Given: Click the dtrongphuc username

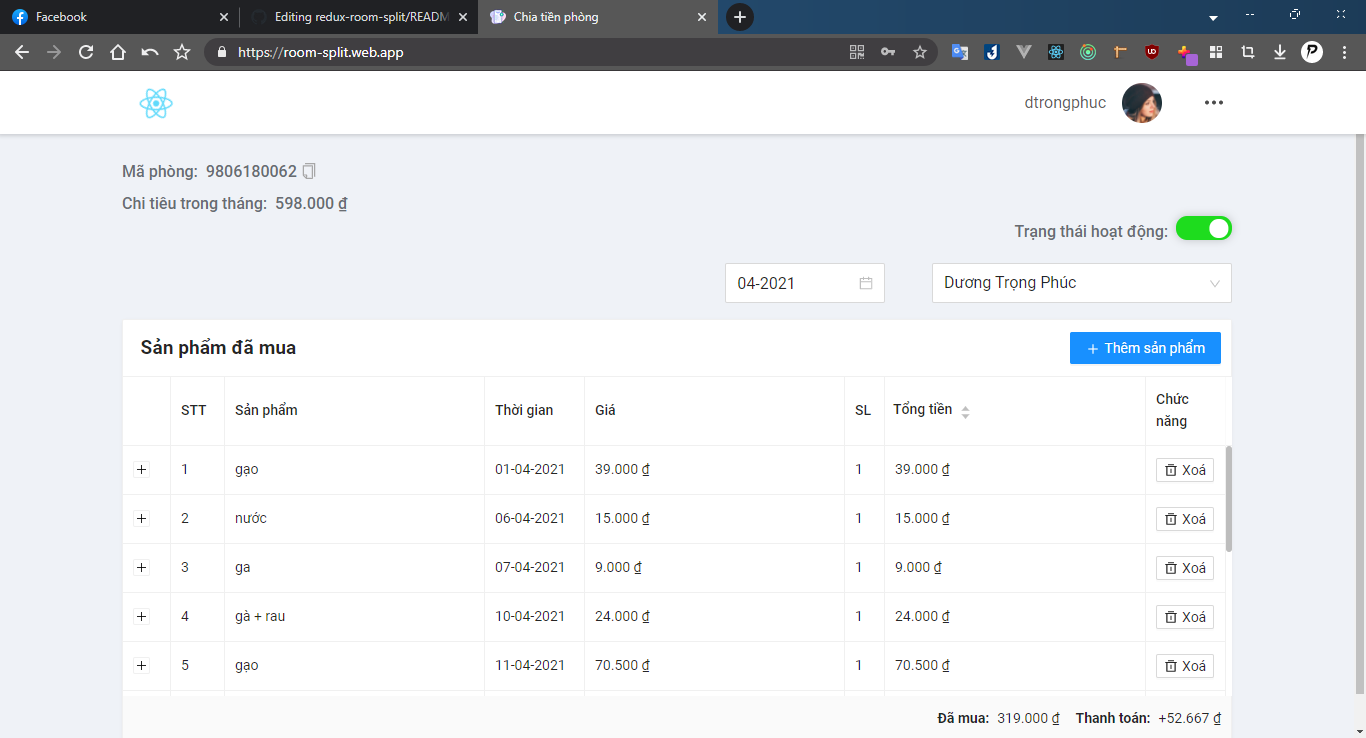Looking at the screenshot, I should point(1065,102).
